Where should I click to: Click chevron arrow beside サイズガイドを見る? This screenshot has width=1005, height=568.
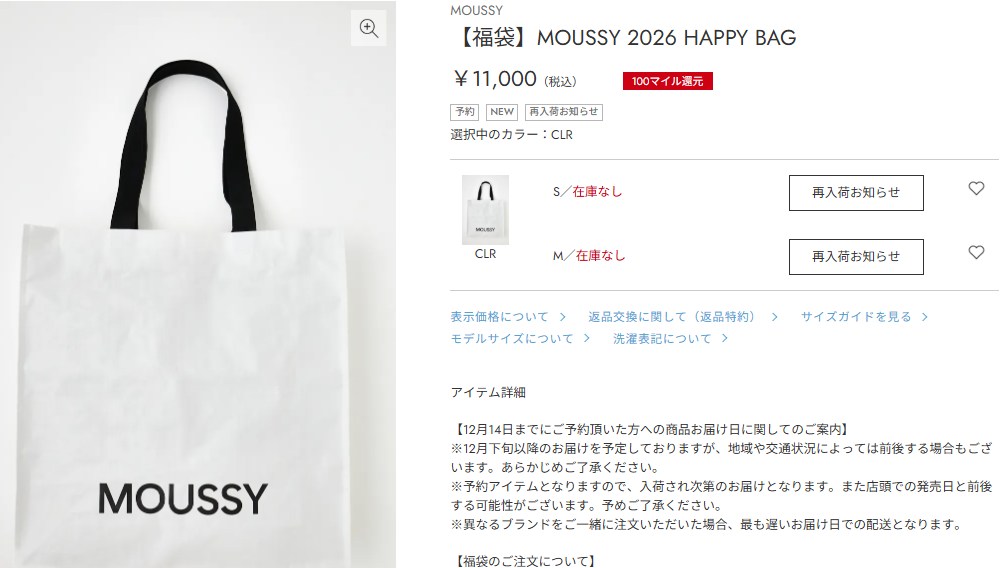(924, 317)
